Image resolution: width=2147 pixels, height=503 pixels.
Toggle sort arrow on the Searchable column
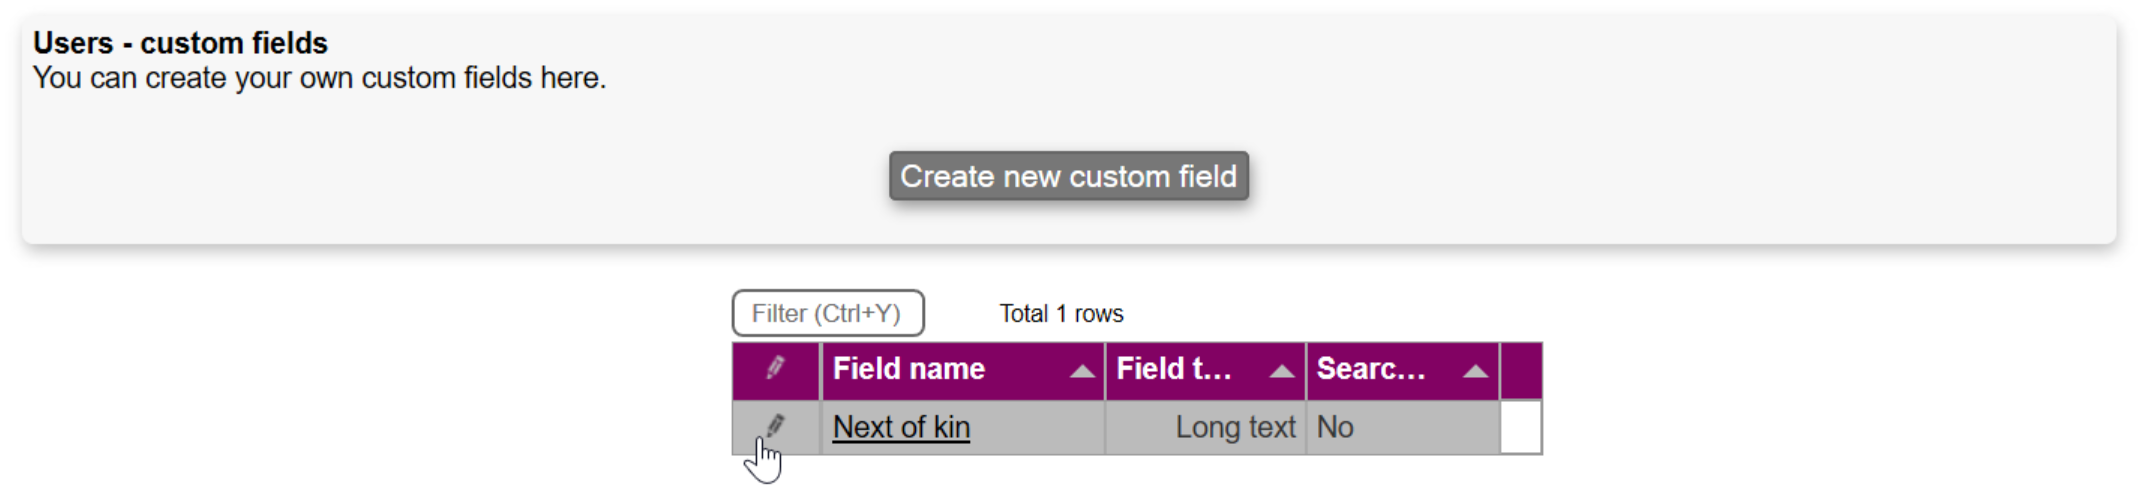[1474, 371]
